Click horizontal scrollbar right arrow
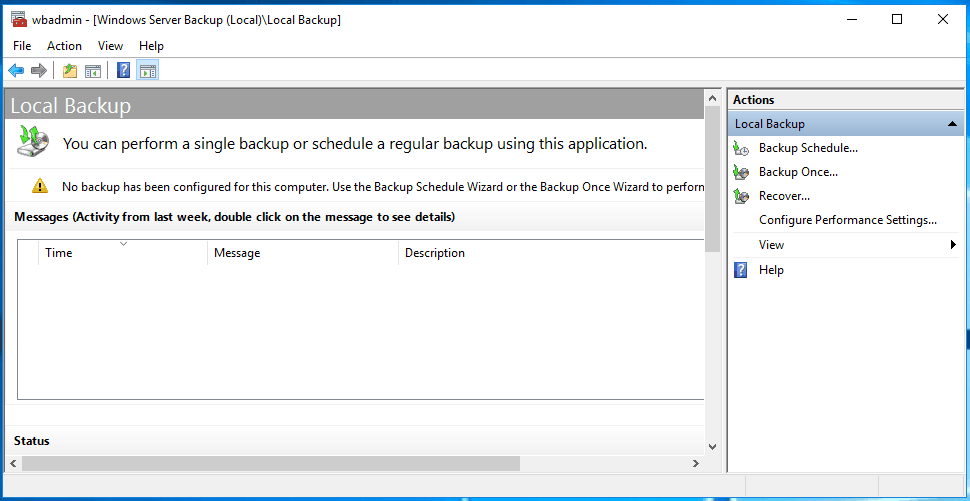970x501 pixels. pos(696,463)
